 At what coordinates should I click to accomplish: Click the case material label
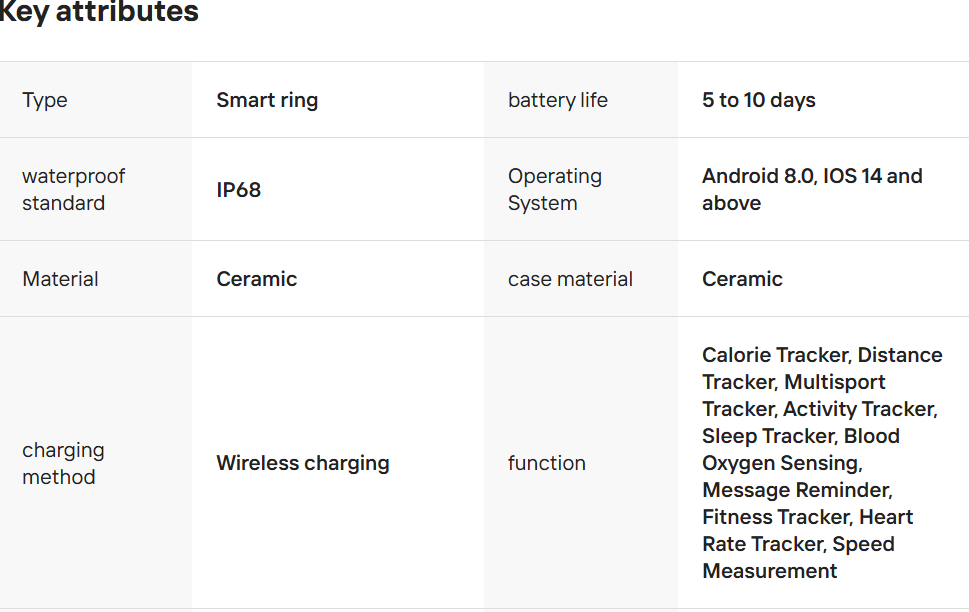(x=570, y=279)
